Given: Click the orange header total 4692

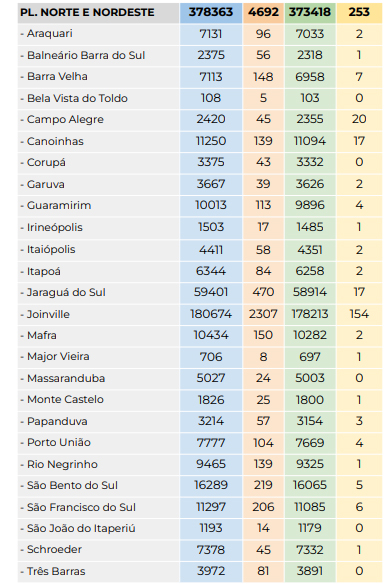Looking at the screenshot, I should (x=263, y=12).
